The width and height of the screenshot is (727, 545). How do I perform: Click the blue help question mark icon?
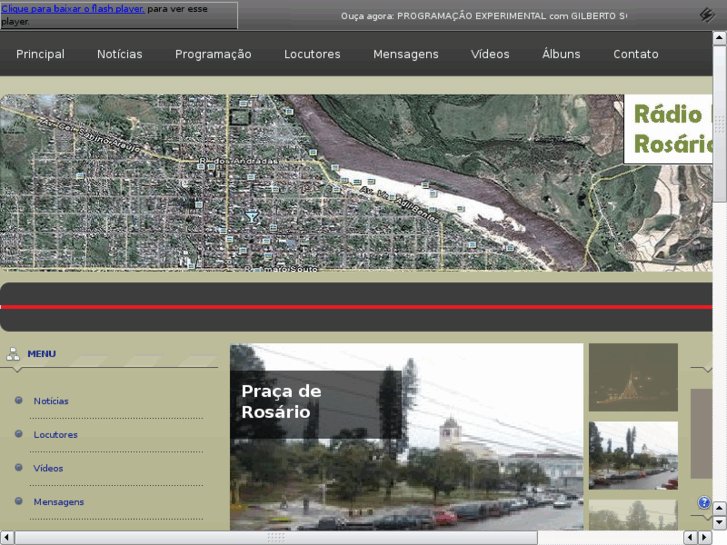[704, 503]
